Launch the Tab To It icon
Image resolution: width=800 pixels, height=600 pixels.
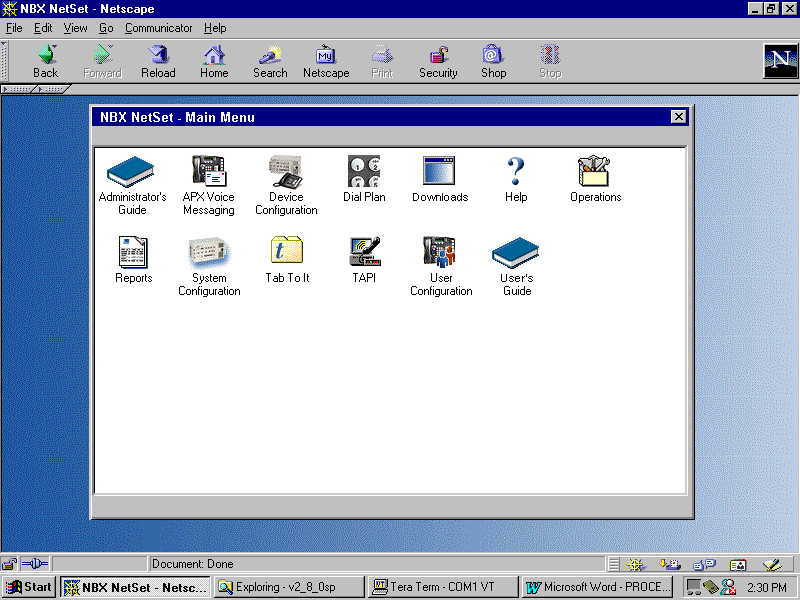(x=287, y=251)
